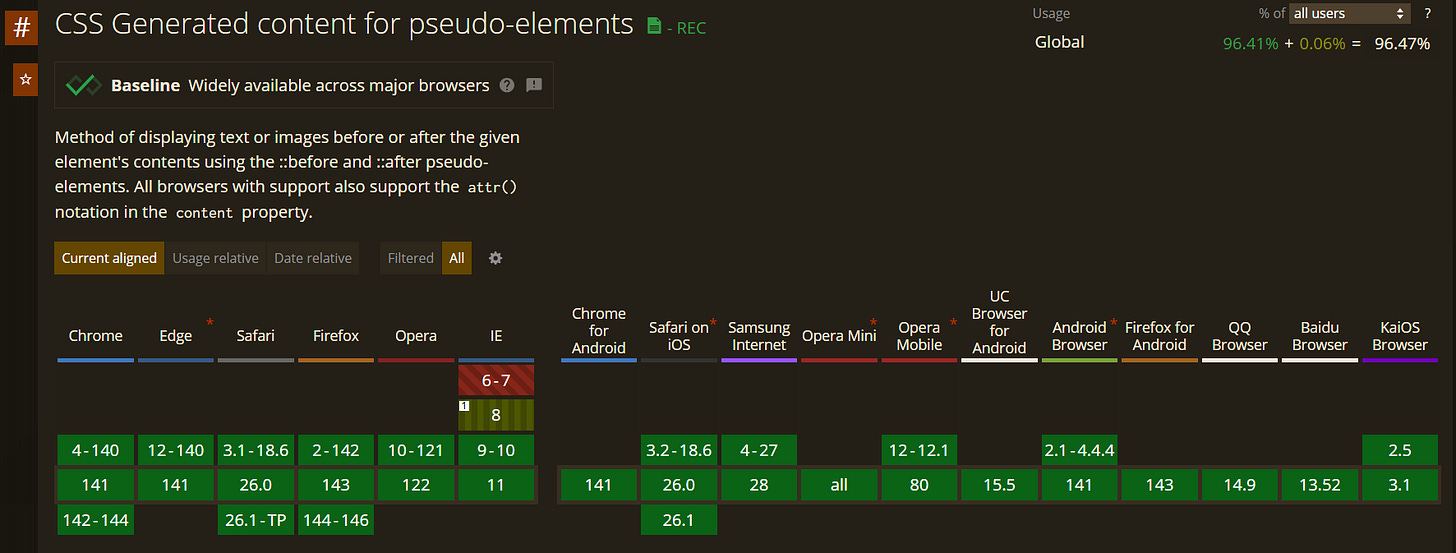The image size is (1456, 553).
Task: Open Baseline help question mark
Action: click(x=507, y=85)
